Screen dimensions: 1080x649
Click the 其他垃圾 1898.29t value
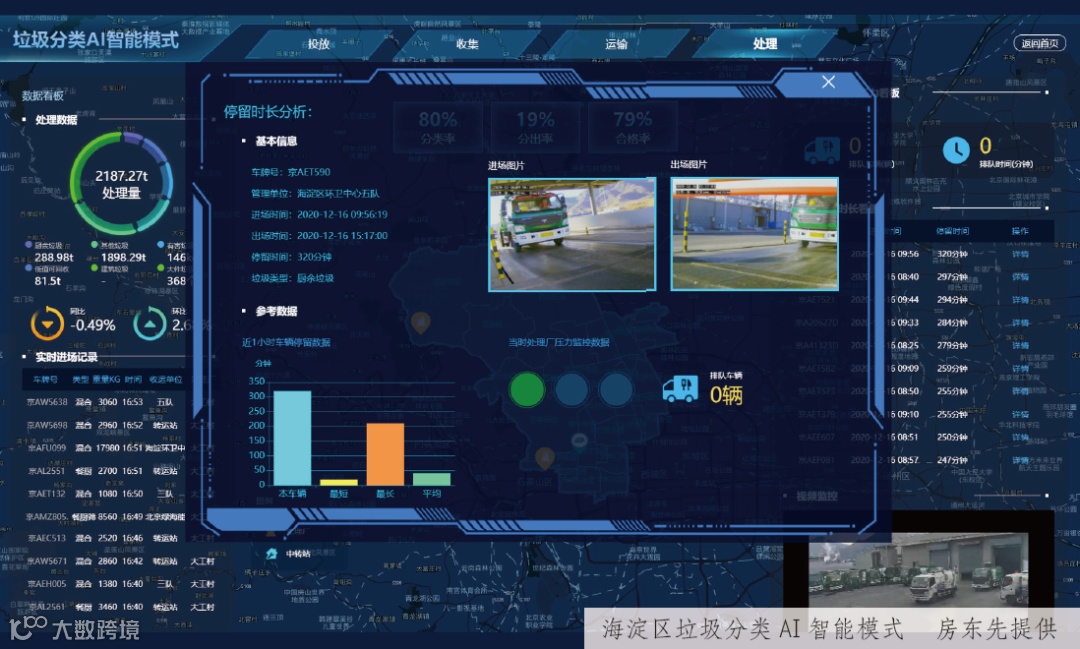point(123,258)
